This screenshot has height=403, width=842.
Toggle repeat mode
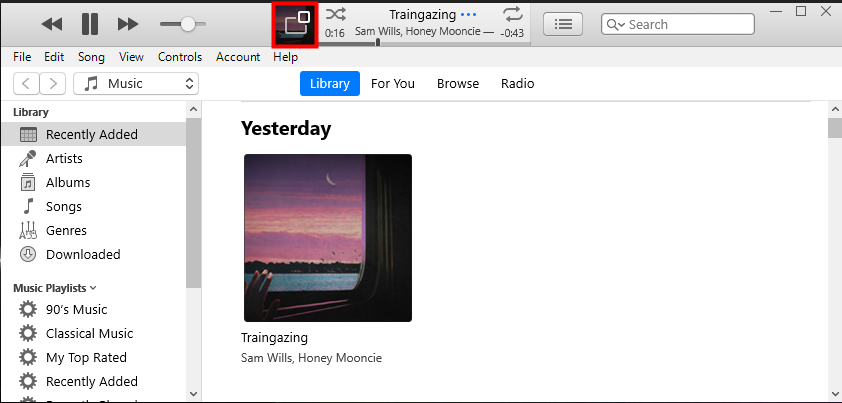point(512,14)
